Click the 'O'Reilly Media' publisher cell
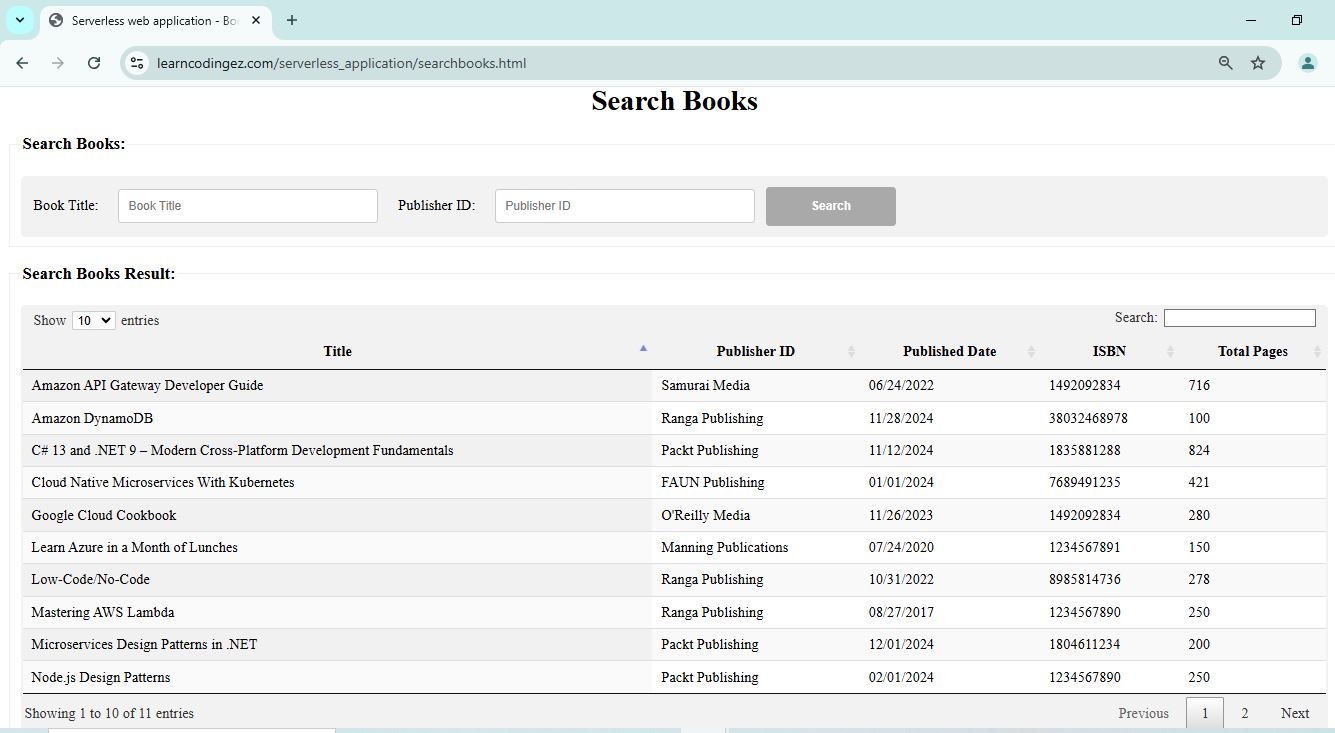Image resolution: width=1335 pixels, height=733 pixels. pyautogui.click(x=756, y=515)
